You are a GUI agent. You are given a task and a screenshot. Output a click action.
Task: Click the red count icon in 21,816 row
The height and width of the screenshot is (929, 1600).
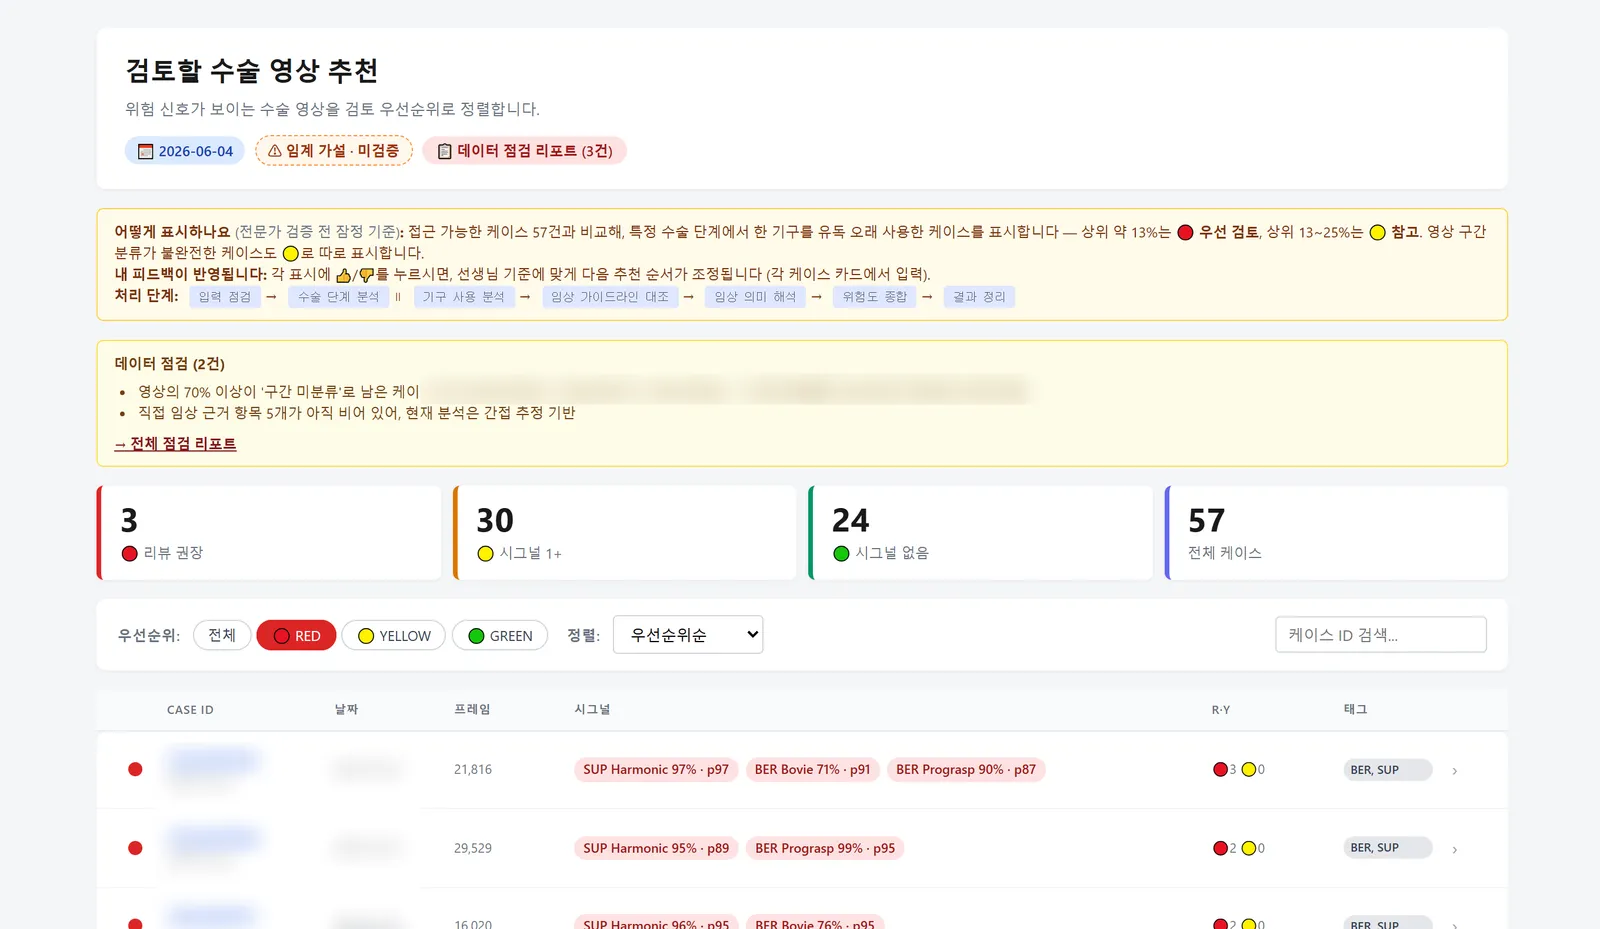1220,770
